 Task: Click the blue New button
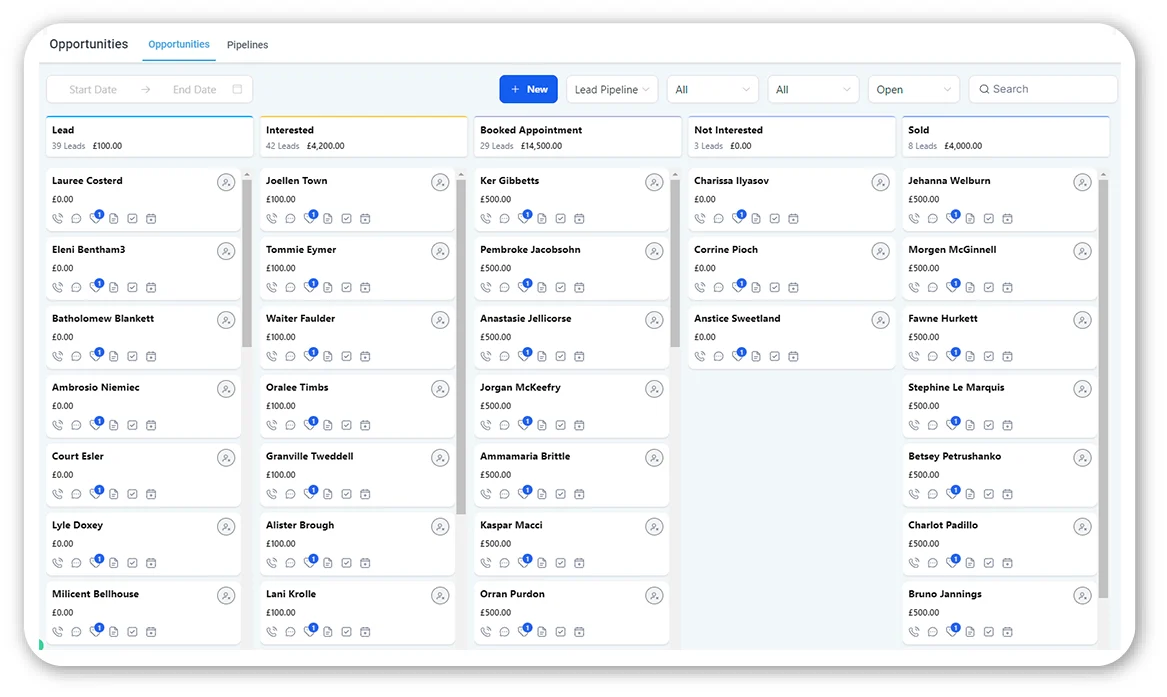(x=528, y=89)
